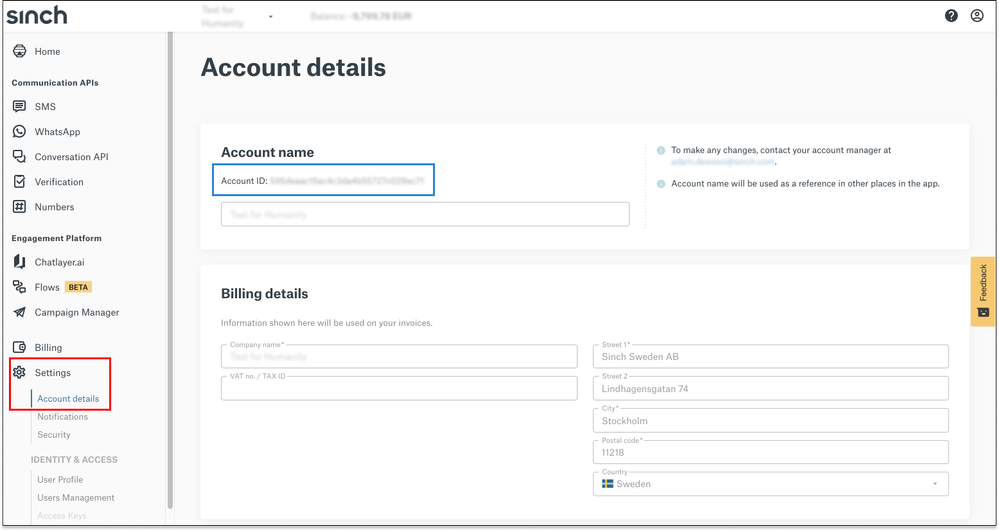
Task: Click Street 2 field Lindhagensgatan 74
Action: click(x=770, y=388)
